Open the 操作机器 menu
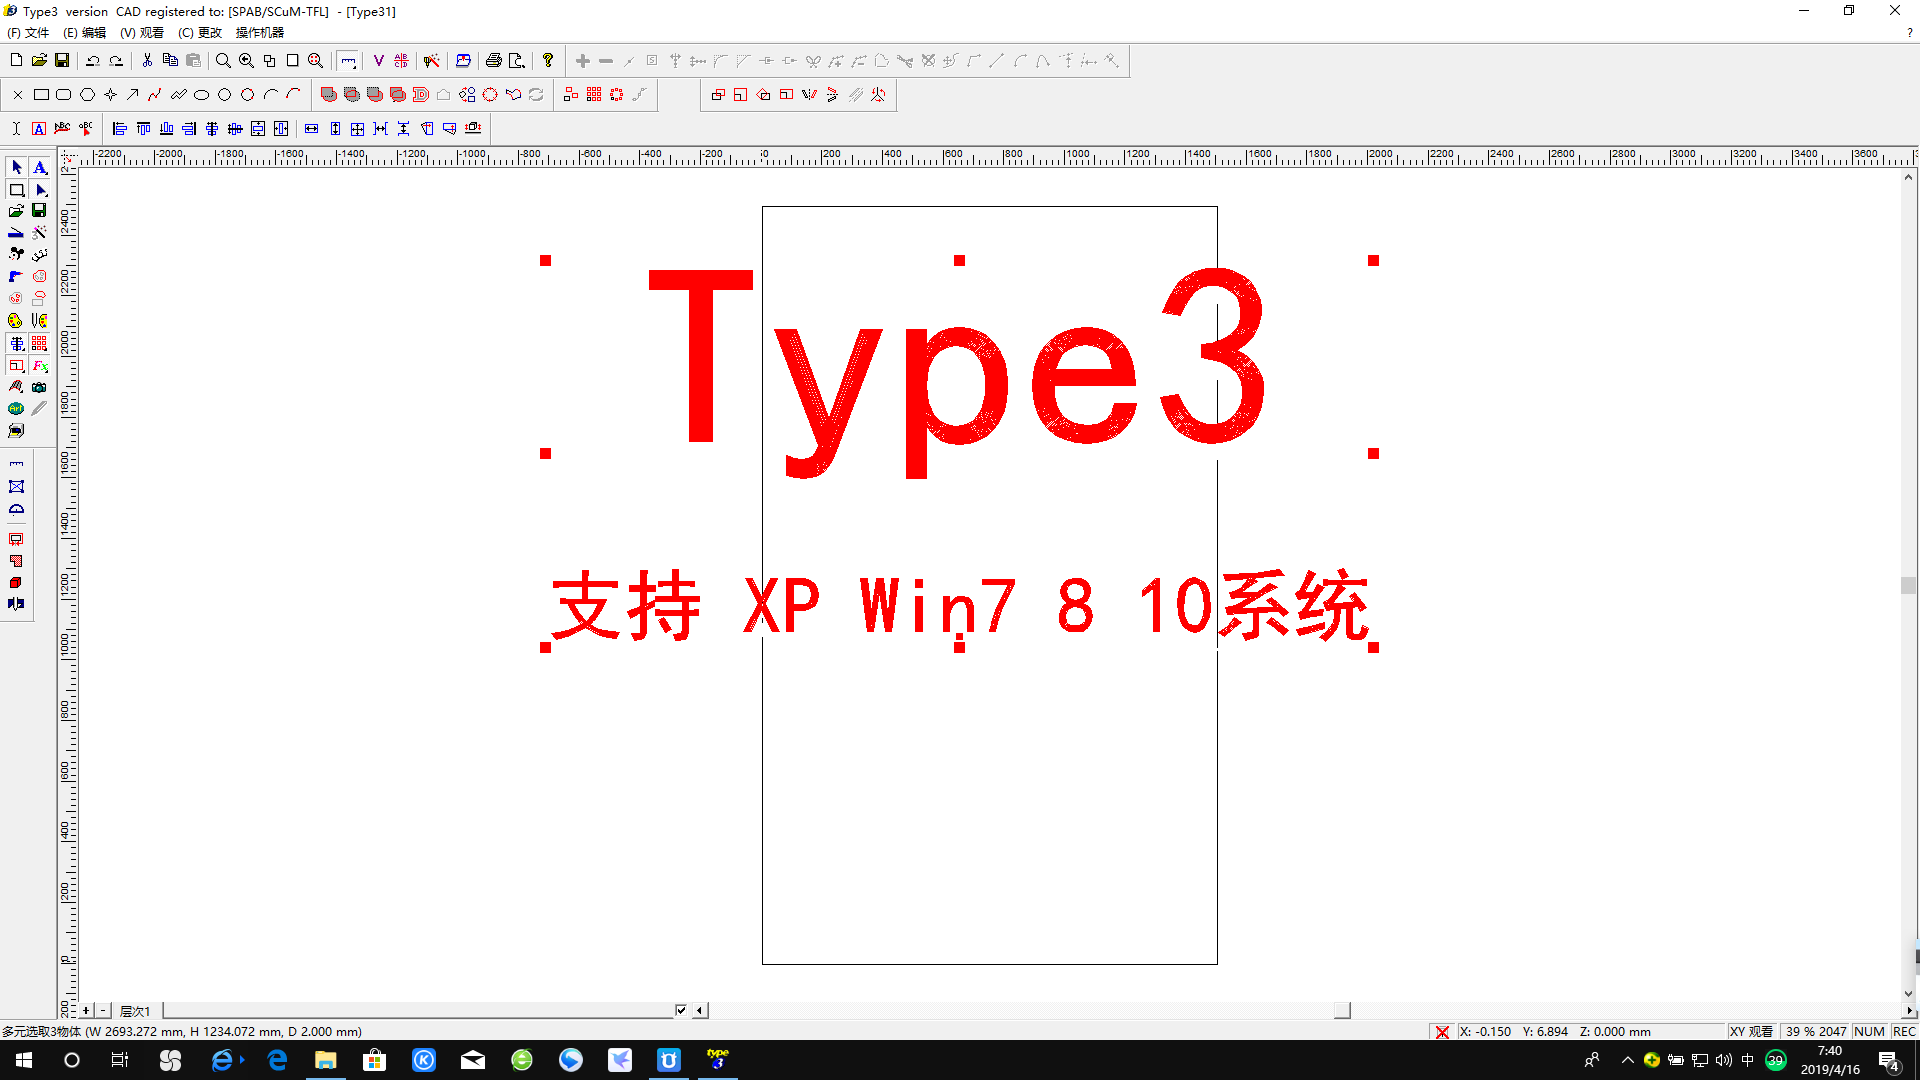The height and width of the screenshot is (1080, 1920). tap(260, 32)
